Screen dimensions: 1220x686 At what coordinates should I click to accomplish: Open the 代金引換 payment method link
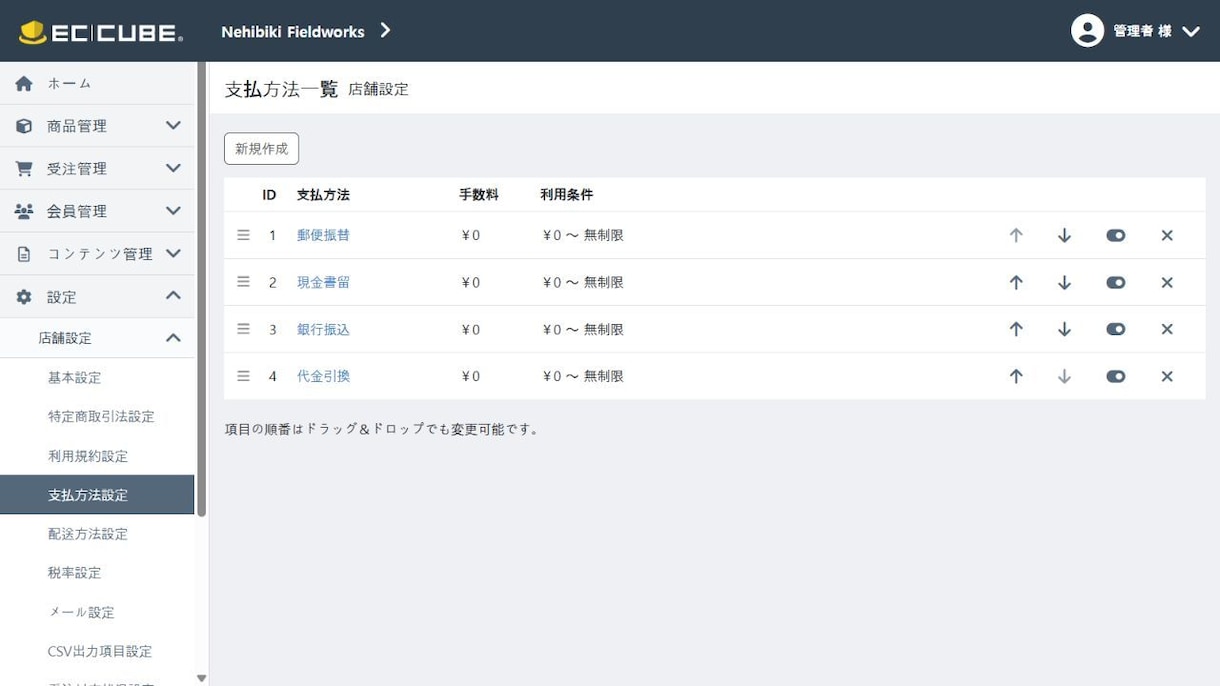[x=323, y=376]
